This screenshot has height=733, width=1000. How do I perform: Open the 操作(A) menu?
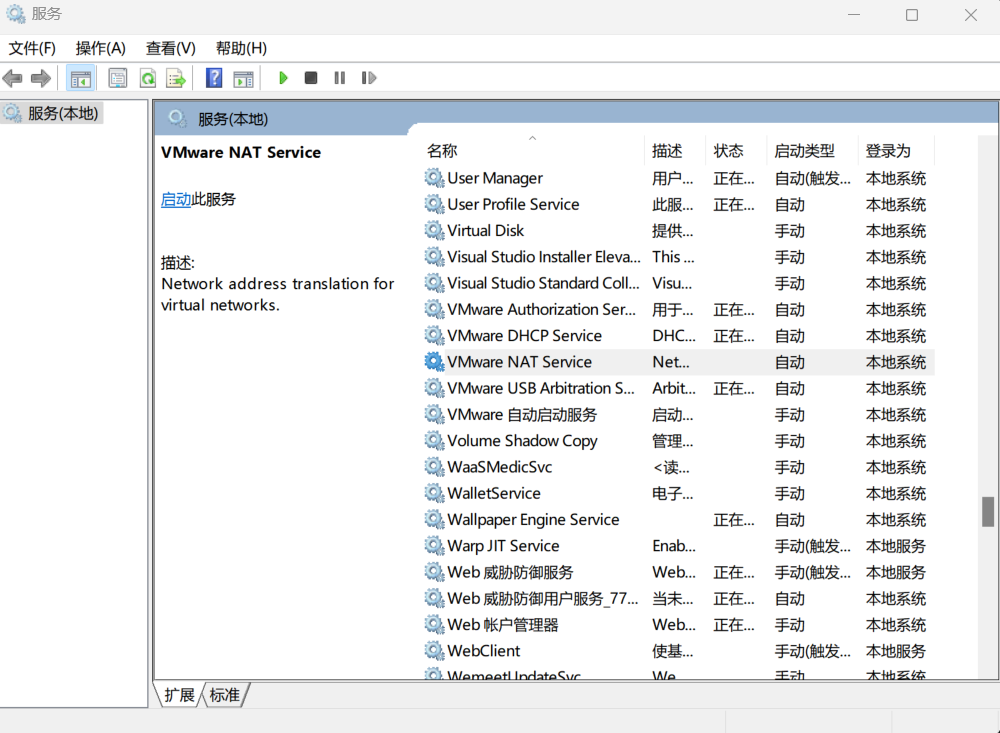100,48
